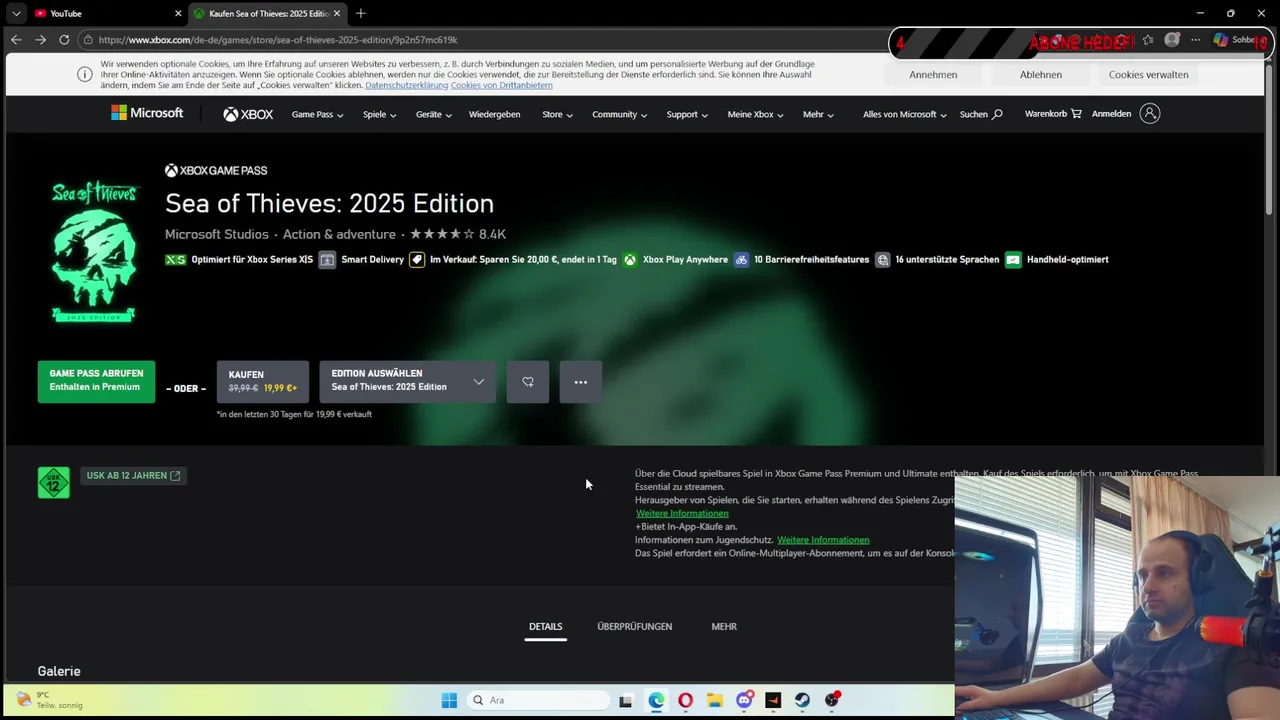The image size is (1280, 720).
Task: Click the accessibility features icon
Action: click(x=741, y=260)
